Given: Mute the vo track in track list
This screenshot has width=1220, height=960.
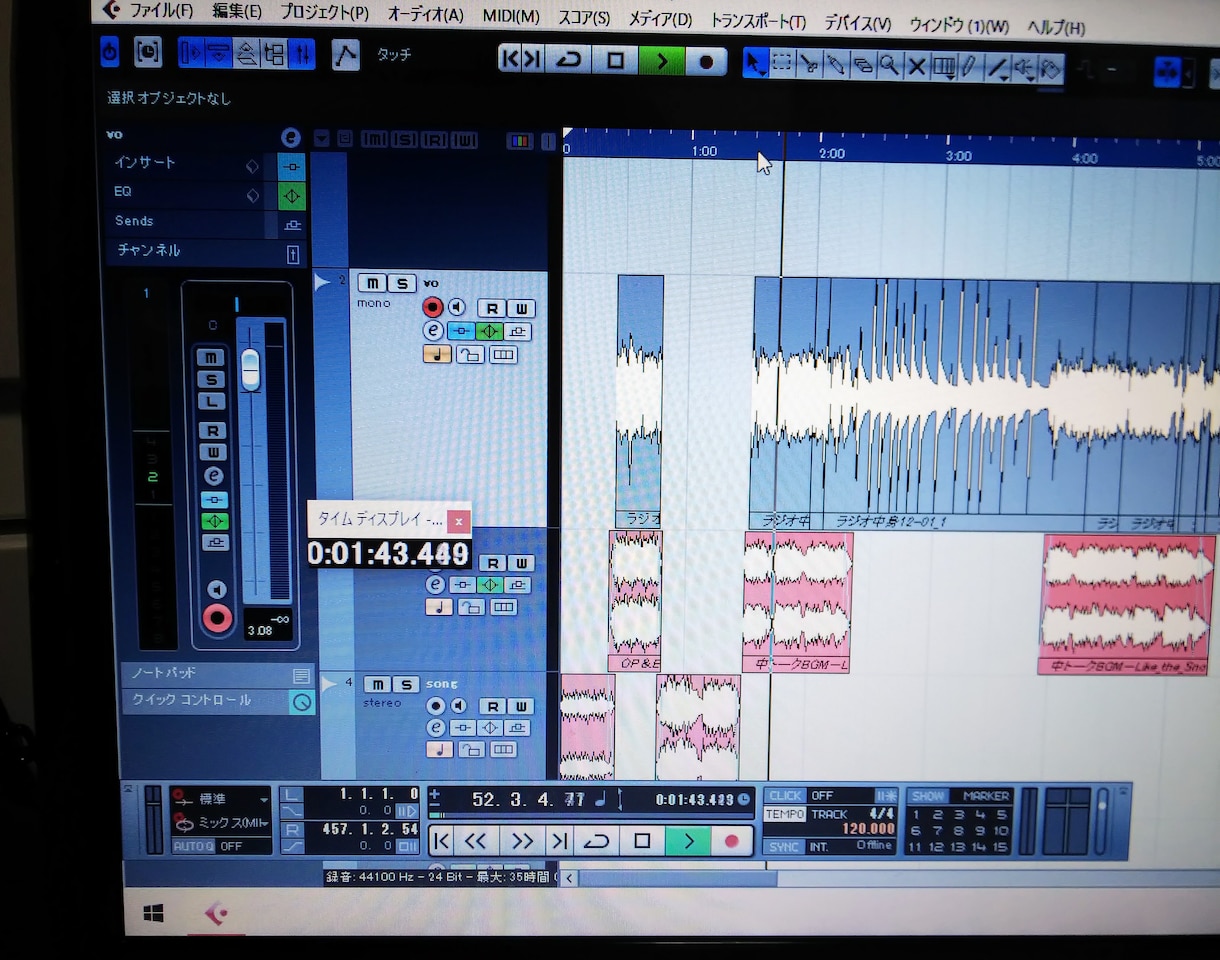Looking at the screenshot, I should coord(372,284).
